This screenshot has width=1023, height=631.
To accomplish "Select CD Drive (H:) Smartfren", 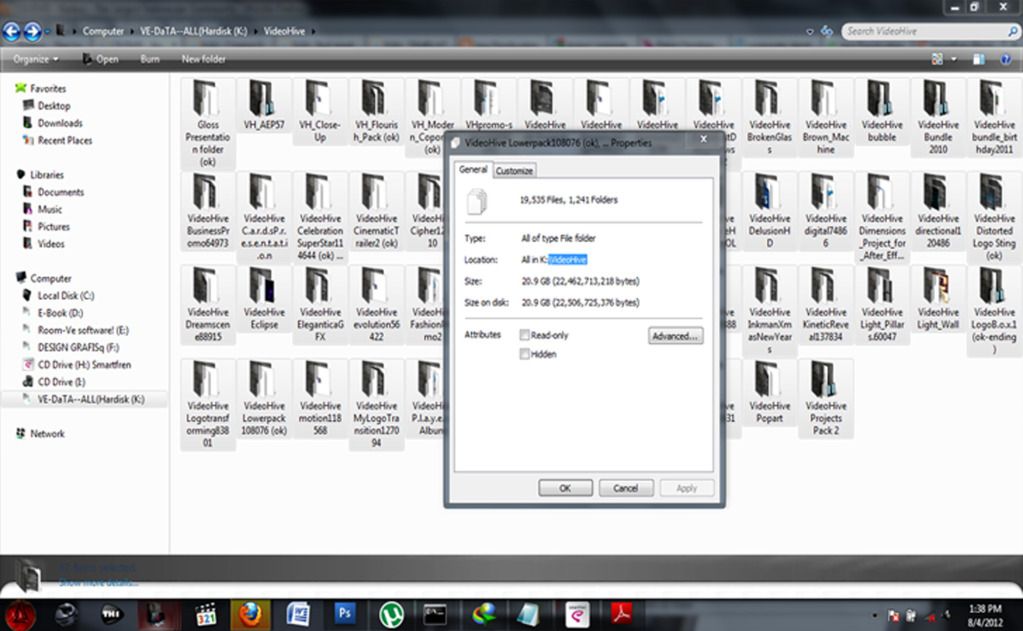I will tap(84, 365).
